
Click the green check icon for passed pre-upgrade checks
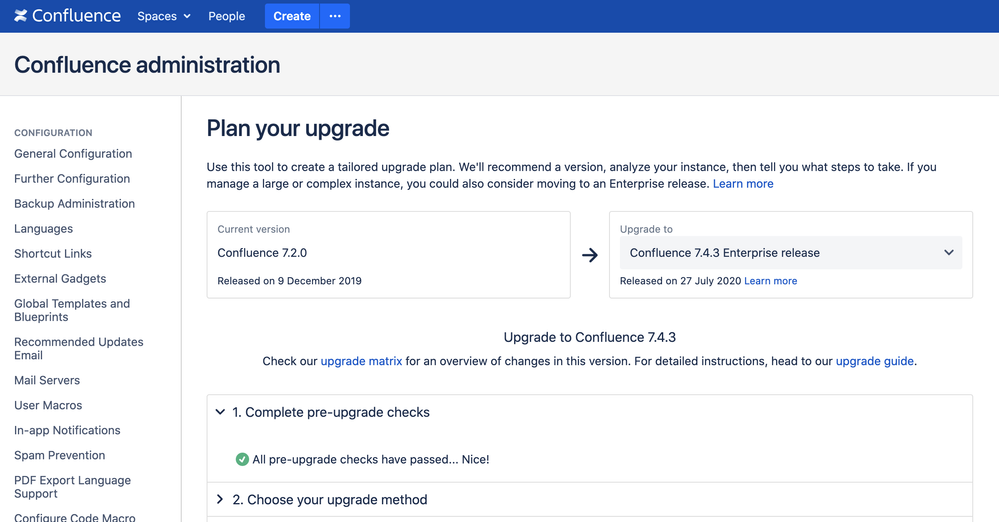coord(242,459)
